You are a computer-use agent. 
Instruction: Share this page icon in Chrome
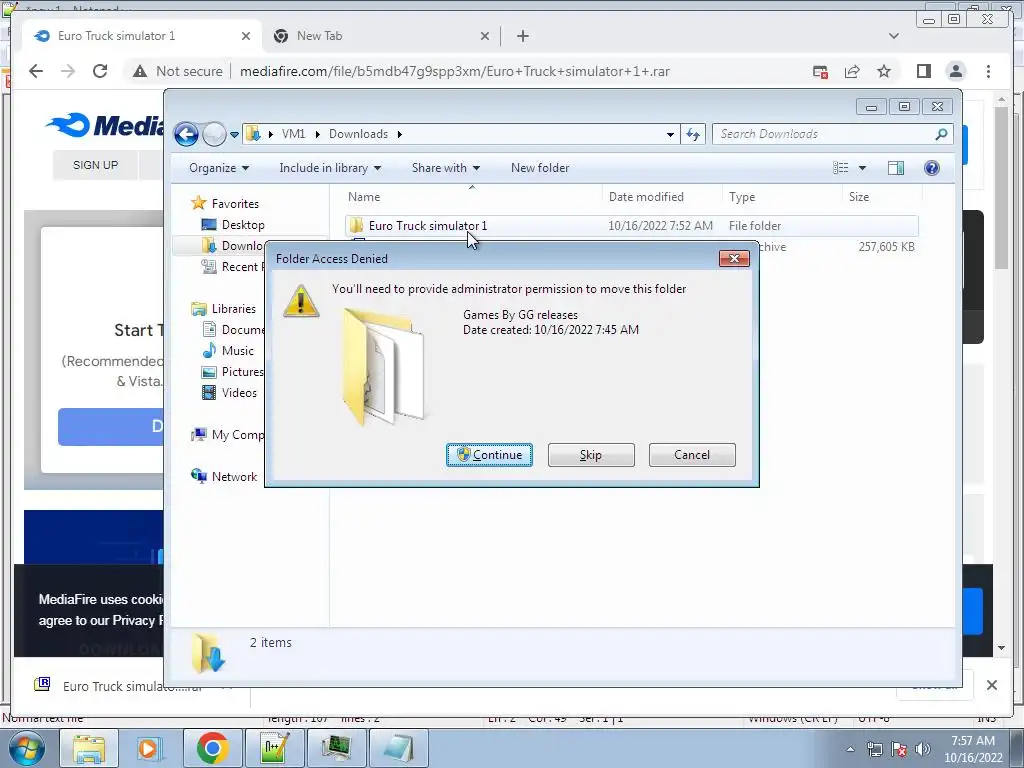pos(852,71)
